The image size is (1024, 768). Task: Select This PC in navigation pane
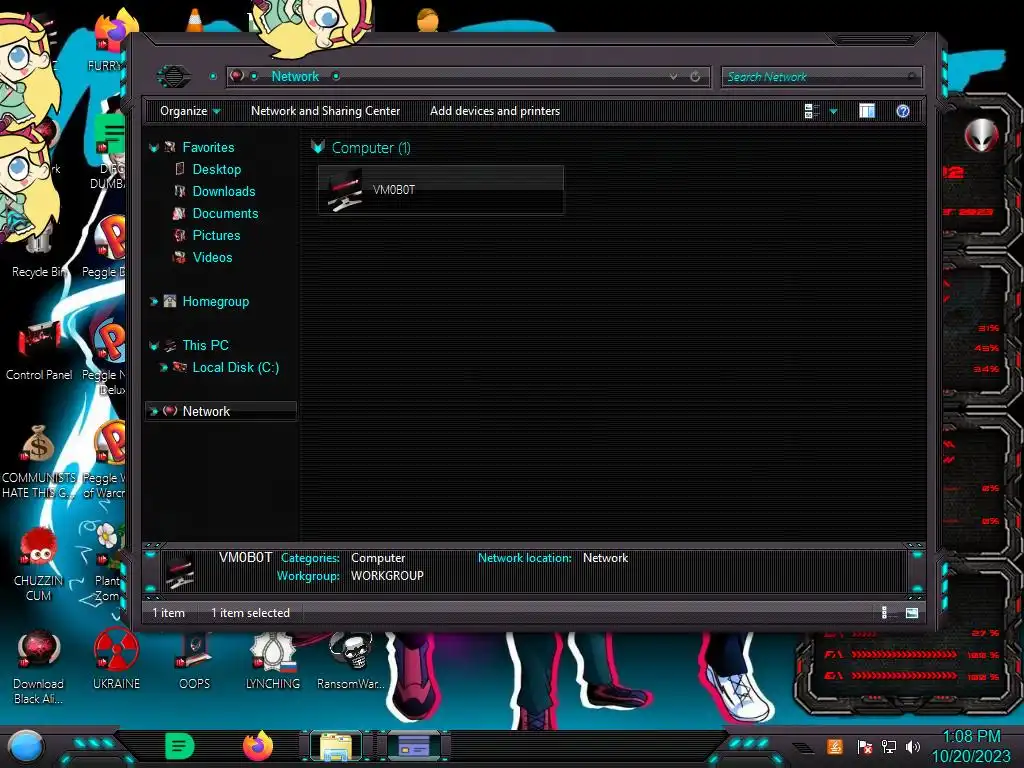pyautogui.click(x=206, y=345)
